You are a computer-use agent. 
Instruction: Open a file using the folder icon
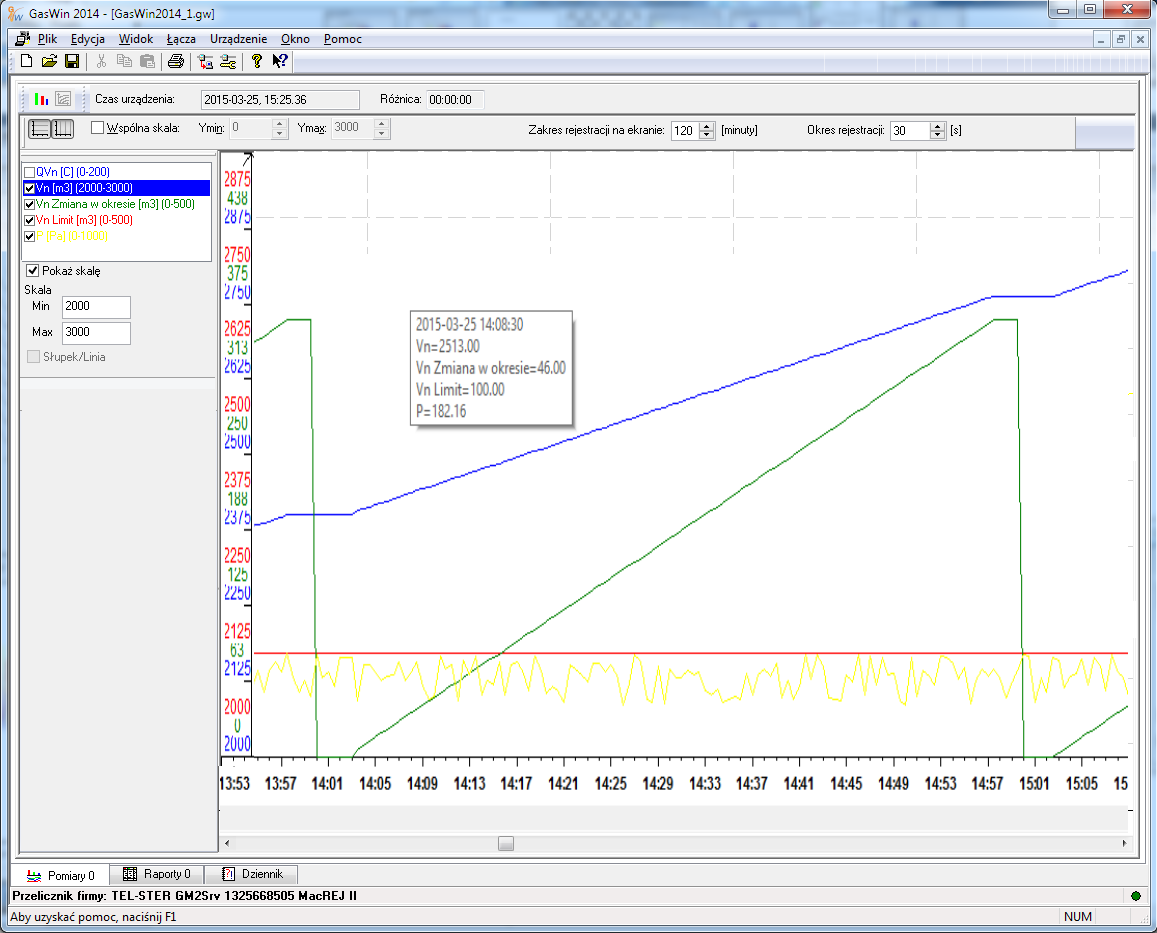point(49,61)
